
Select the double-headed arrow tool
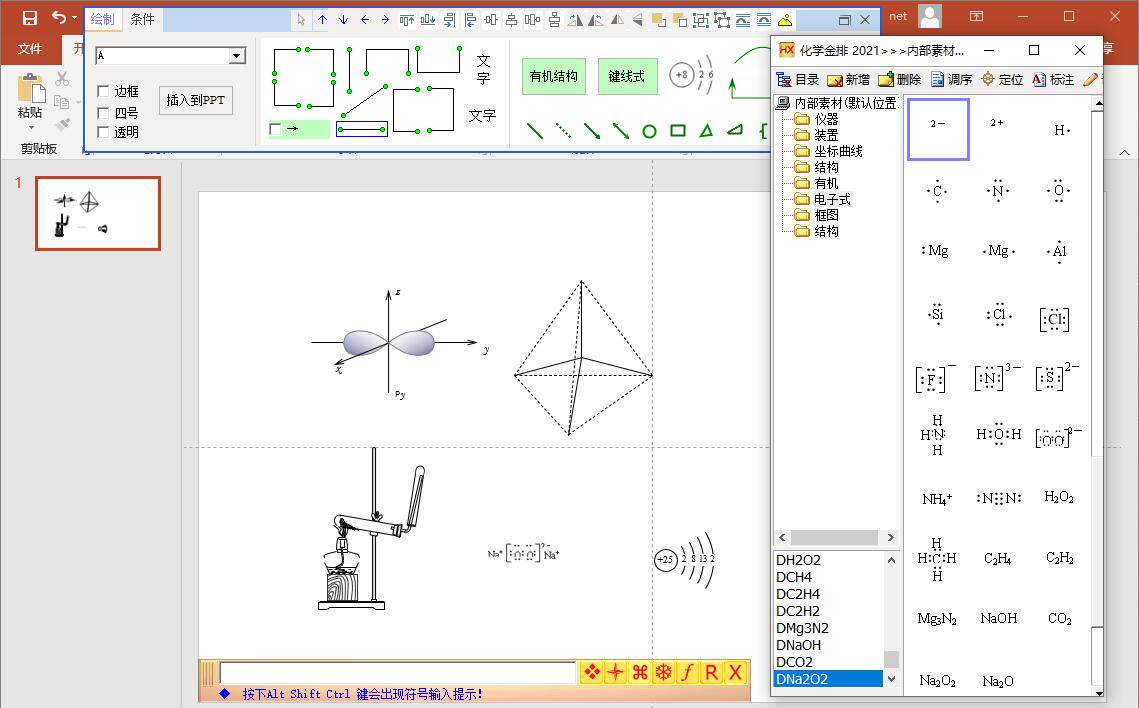(620, 131)
